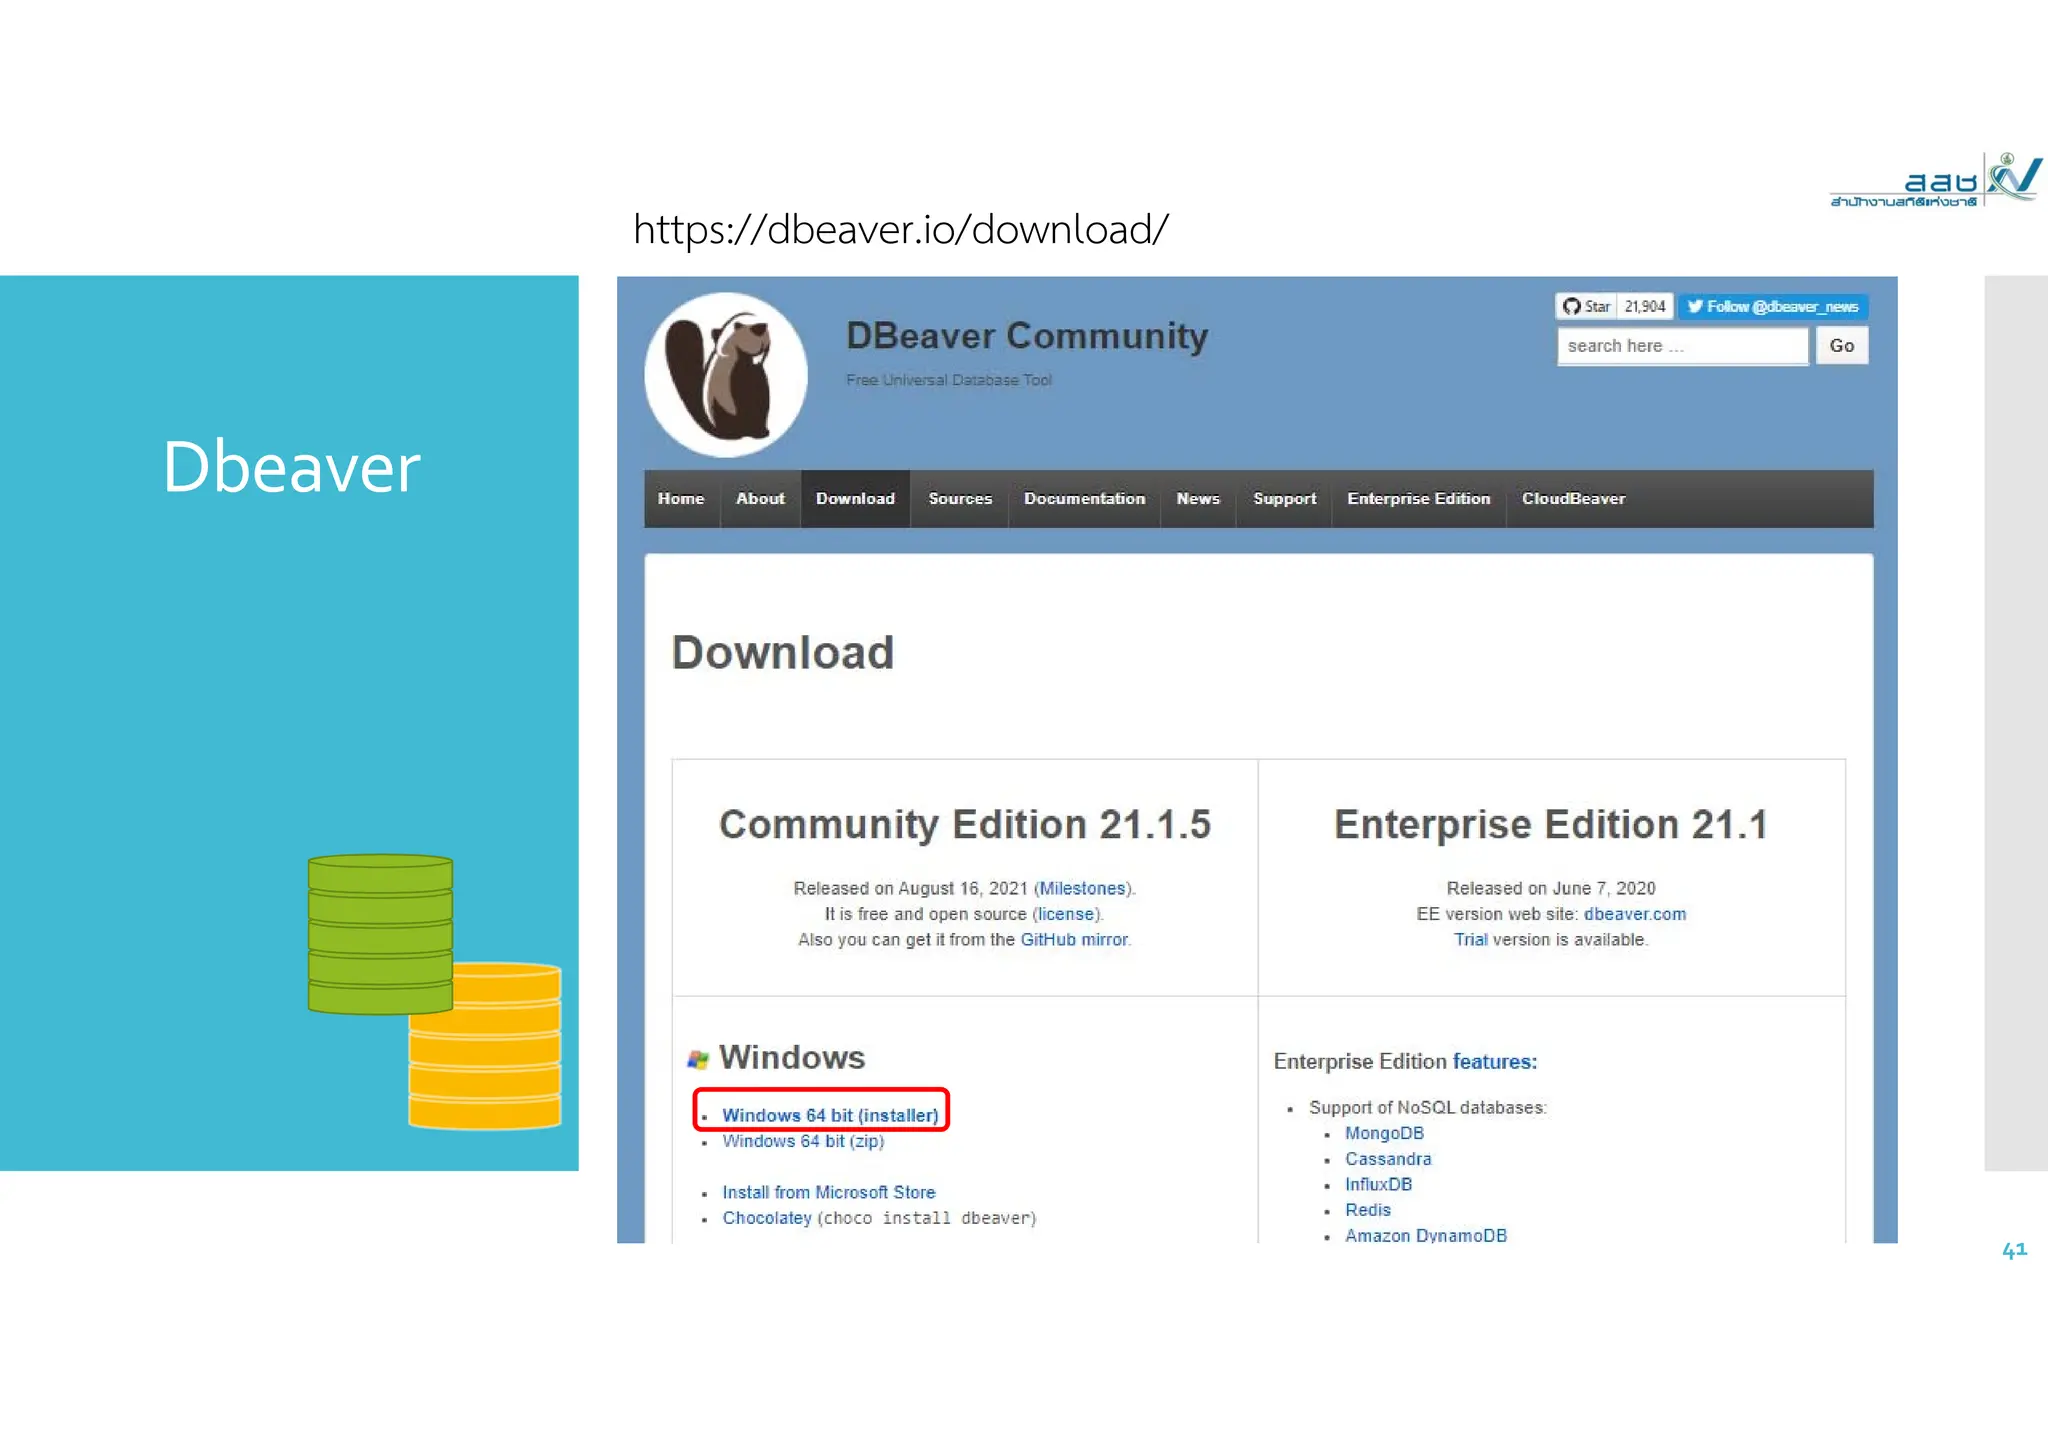Open the InfluxDB link
Image resolution: width=2048 pixels, height=1448 pixels.
(x=1378, y=1184)
